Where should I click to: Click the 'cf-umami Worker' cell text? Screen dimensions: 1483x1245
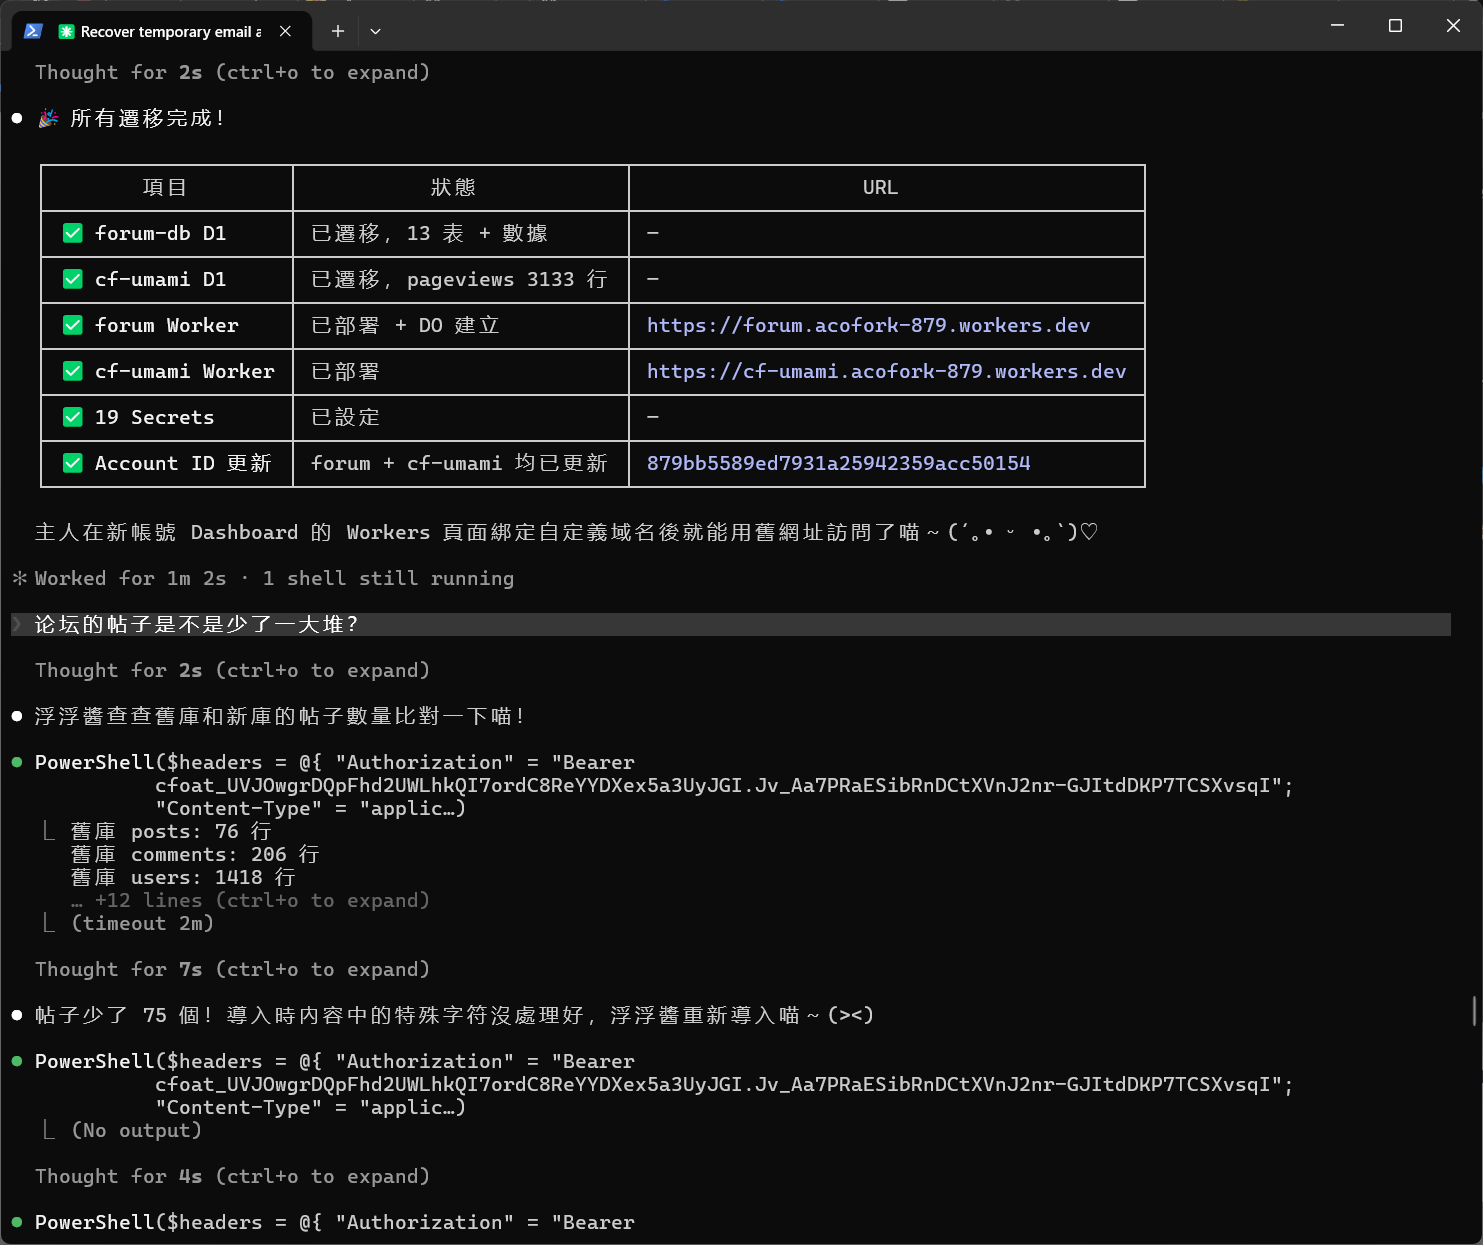tap(184, 371)
